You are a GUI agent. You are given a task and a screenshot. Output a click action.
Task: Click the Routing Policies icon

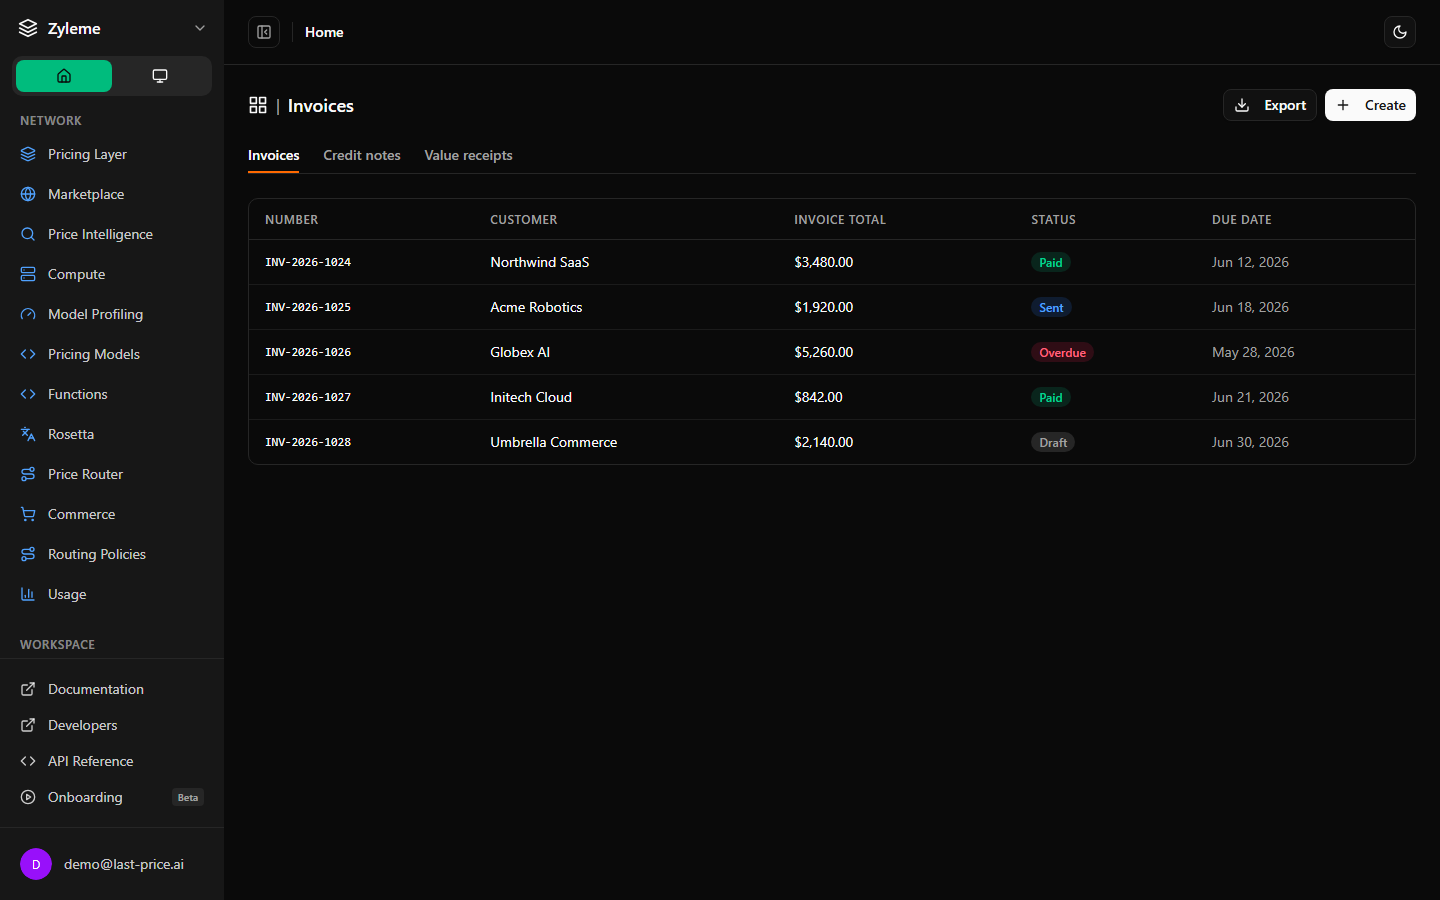tap(28, 554)
